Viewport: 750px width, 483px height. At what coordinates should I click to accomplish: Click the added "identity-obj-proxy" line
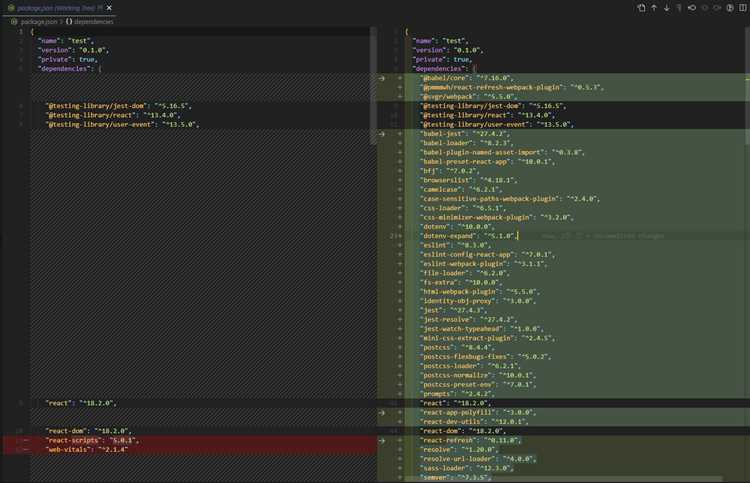478,301
